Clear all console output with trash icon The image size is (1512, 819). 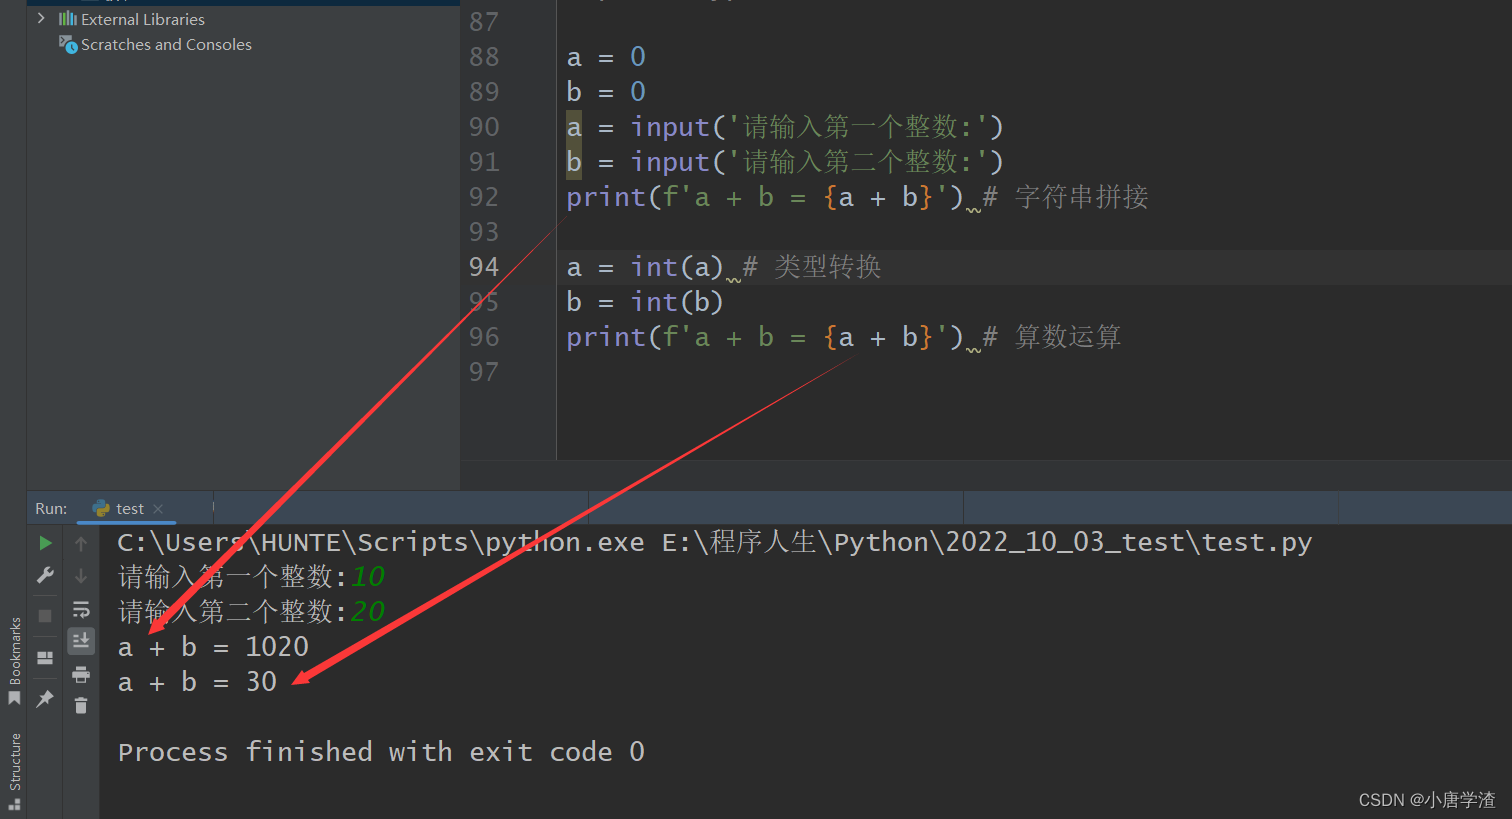pyautogui.click(x=81, y=706)
